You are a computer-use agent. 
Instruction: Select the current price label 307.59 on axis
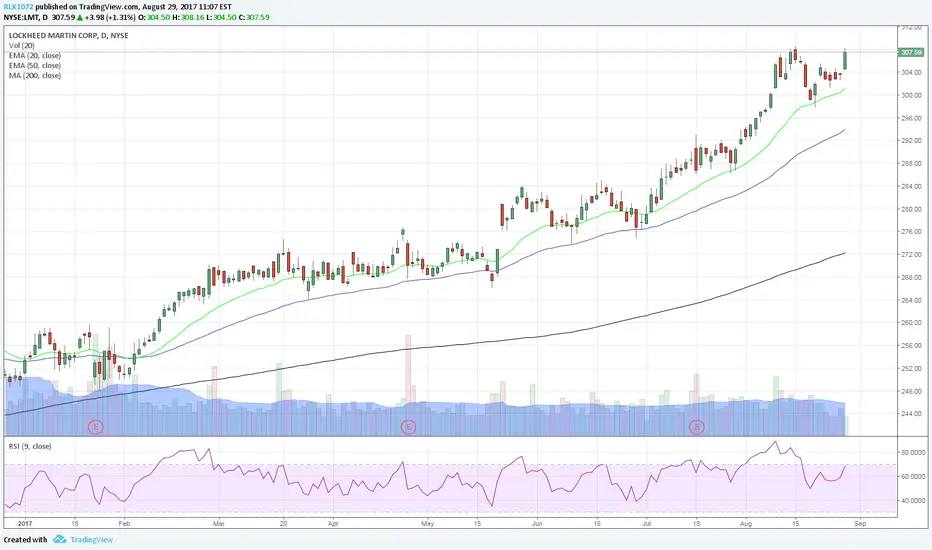[x=911, y=52]
